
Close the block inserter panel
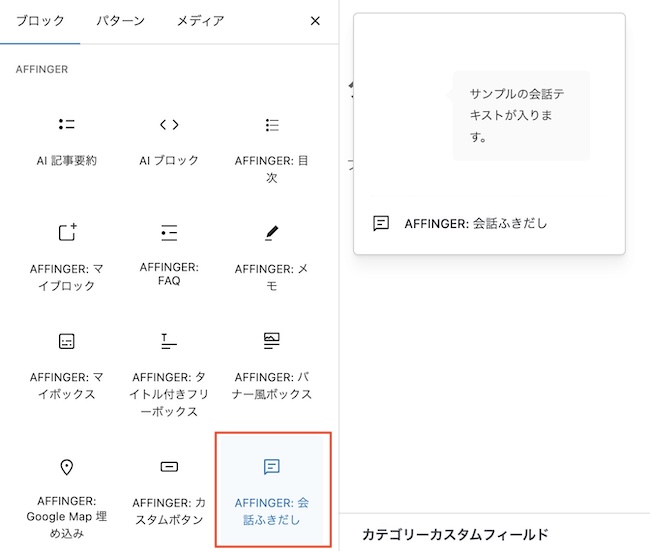315,21
